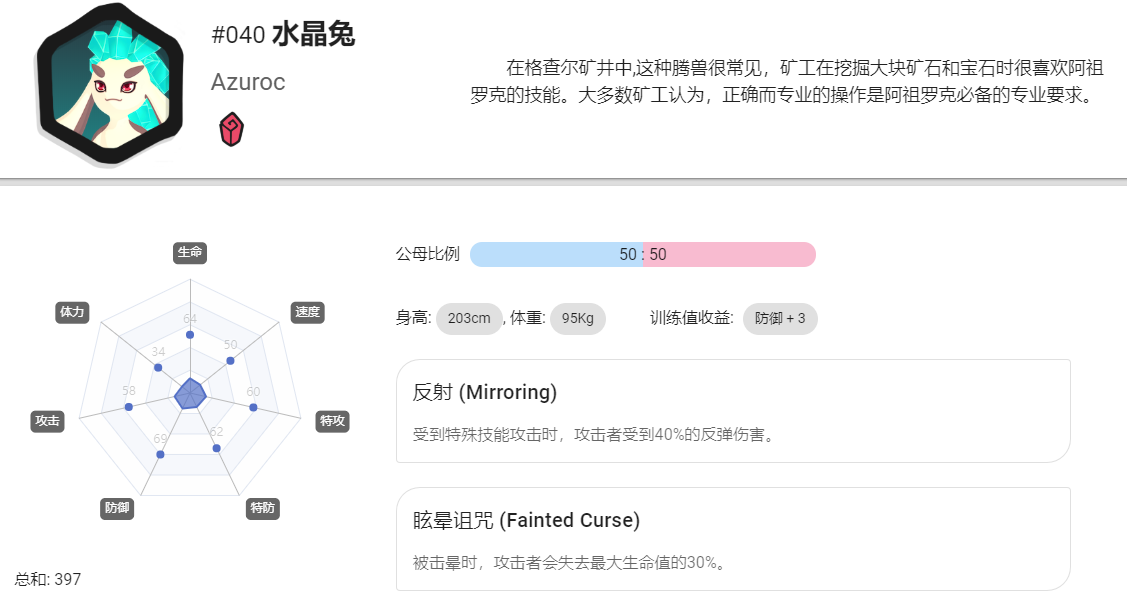Click the pink female ratio bar
Viewport: 1127px width, 606px height.
(730, 254)
